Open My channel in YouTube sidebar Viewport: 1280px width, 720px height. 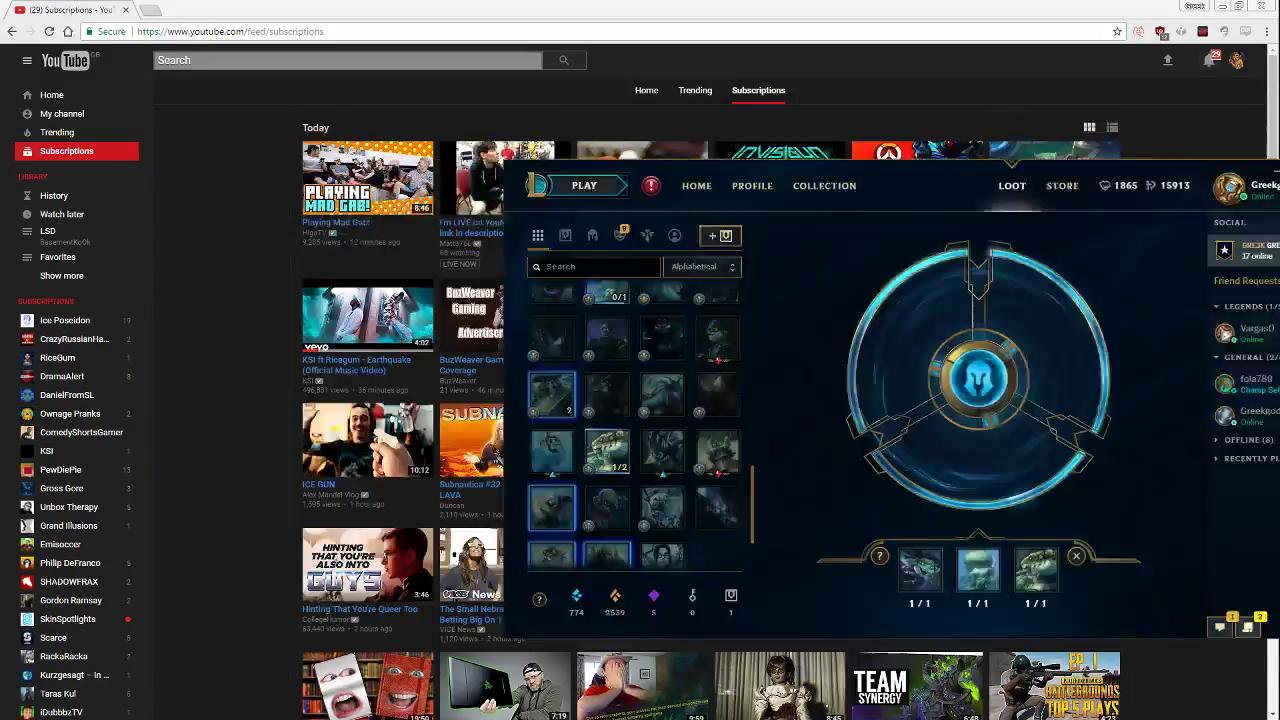[x=62, y=114]
